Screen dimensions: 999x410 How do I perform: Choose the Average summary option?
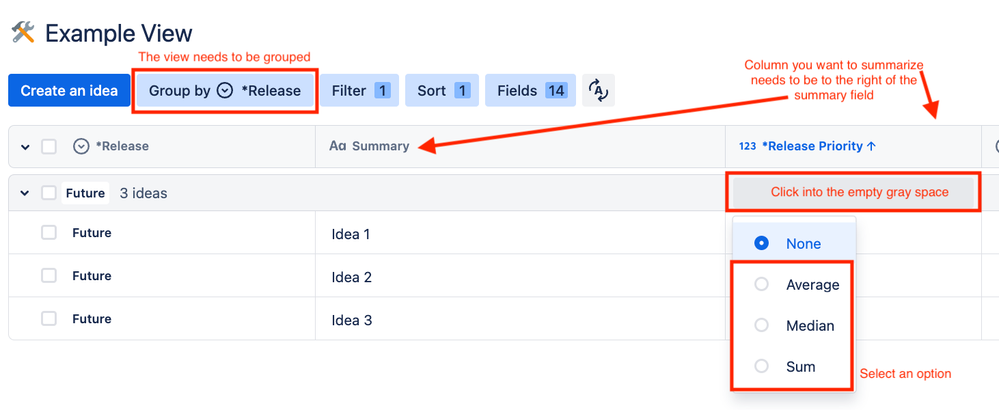(x=794, y=285)
